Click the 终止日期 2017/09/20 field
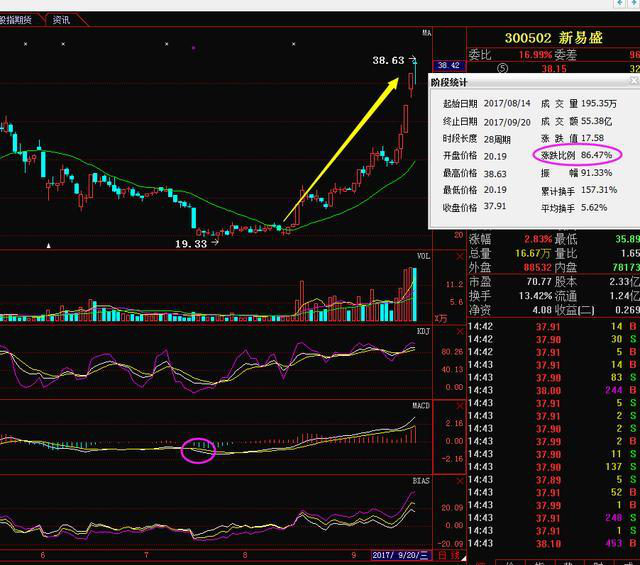The height and width of the screenshot is (565, 640). [507, 122]
